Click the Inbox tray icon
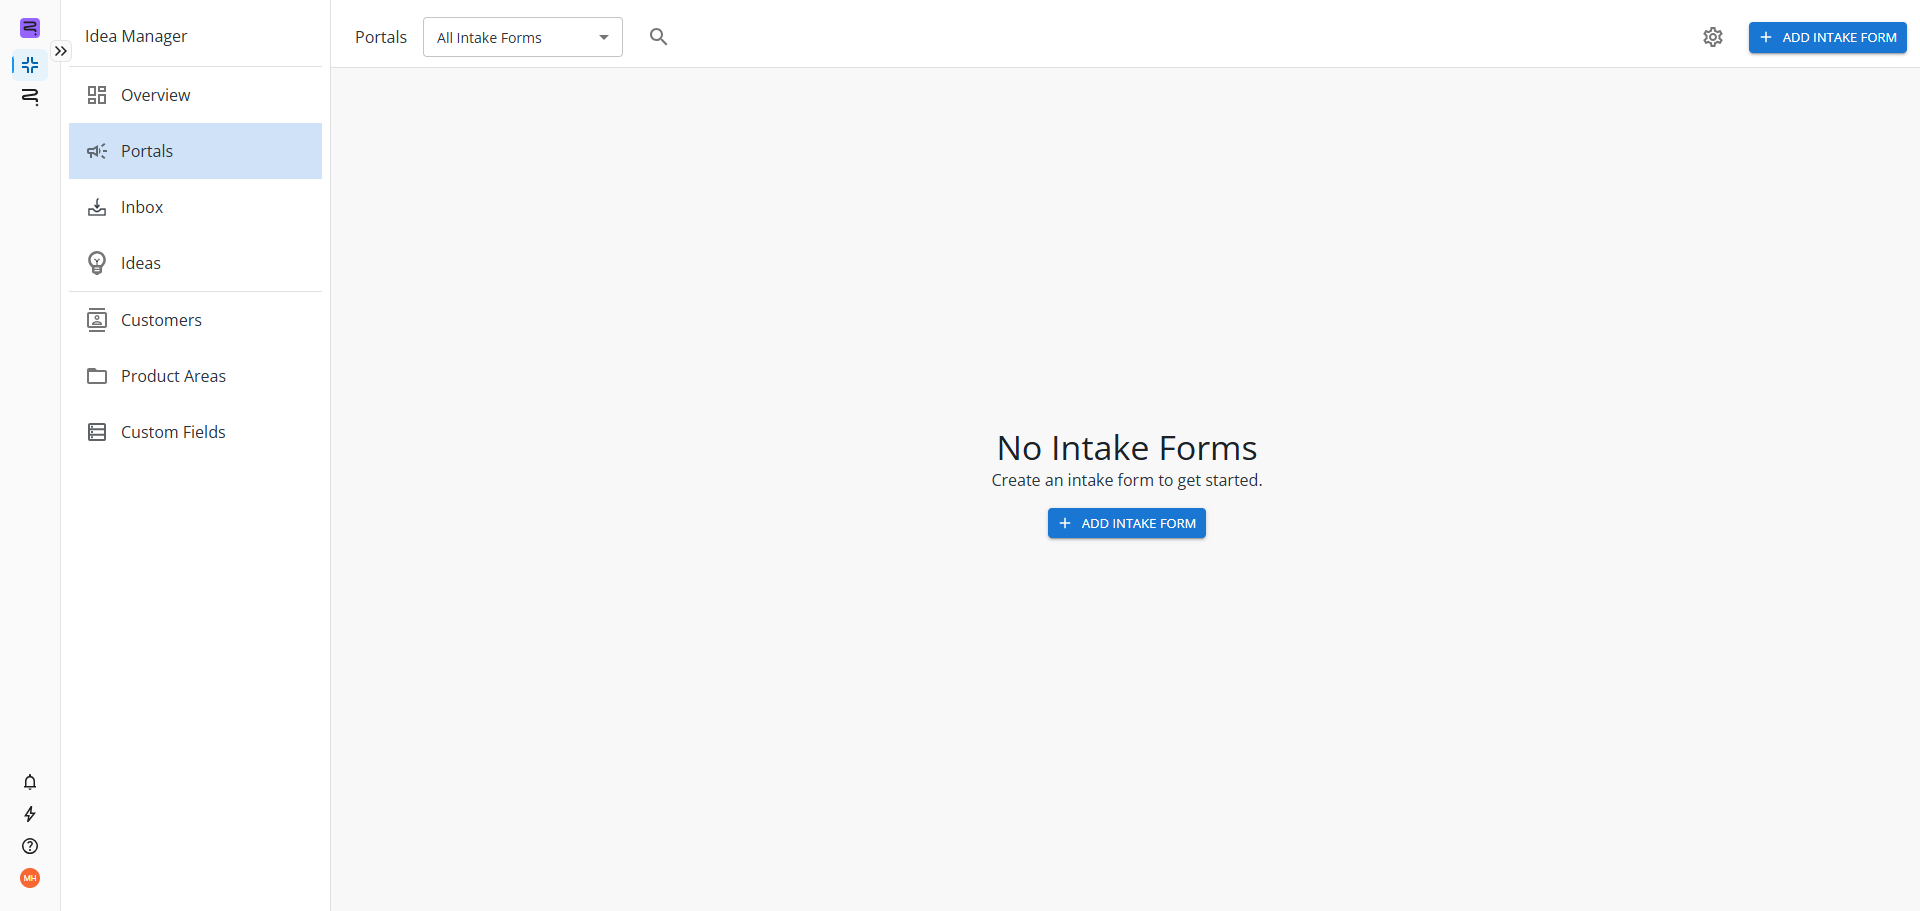Viewport: 1920px width, 911px height. (x=97, y=207)
